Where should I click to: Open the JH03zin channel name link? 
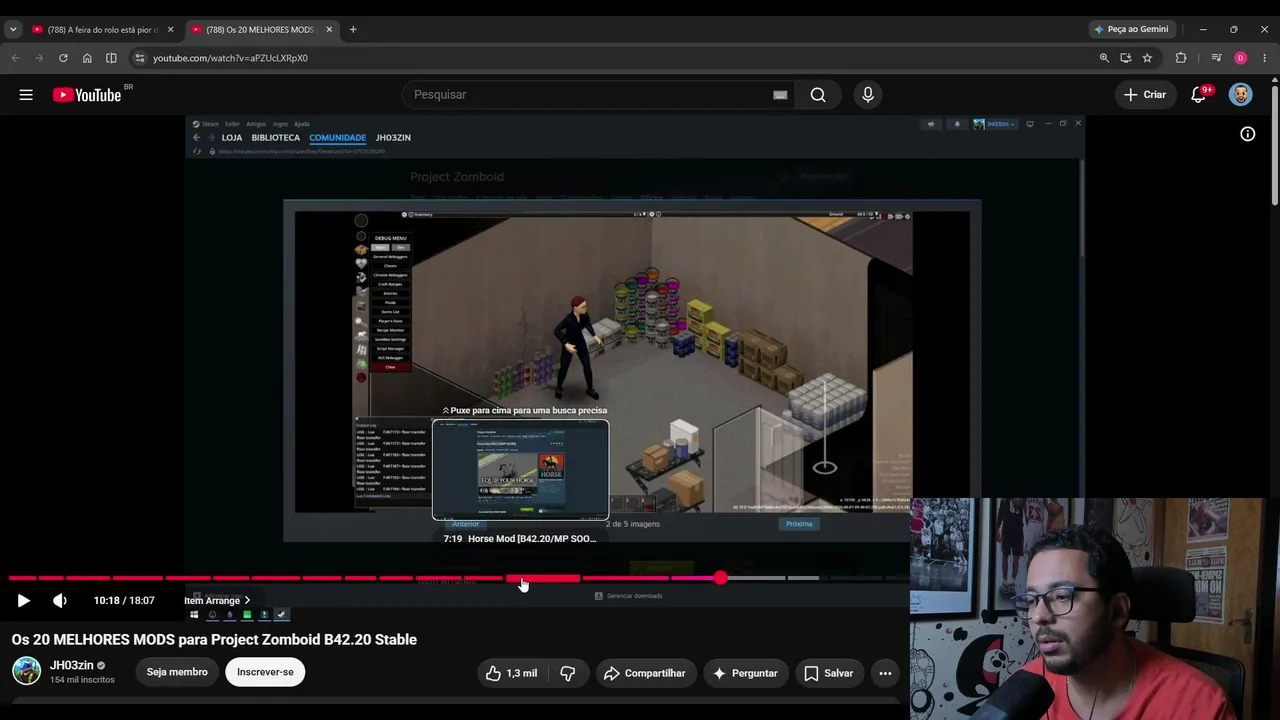click(x=72, y=665)
